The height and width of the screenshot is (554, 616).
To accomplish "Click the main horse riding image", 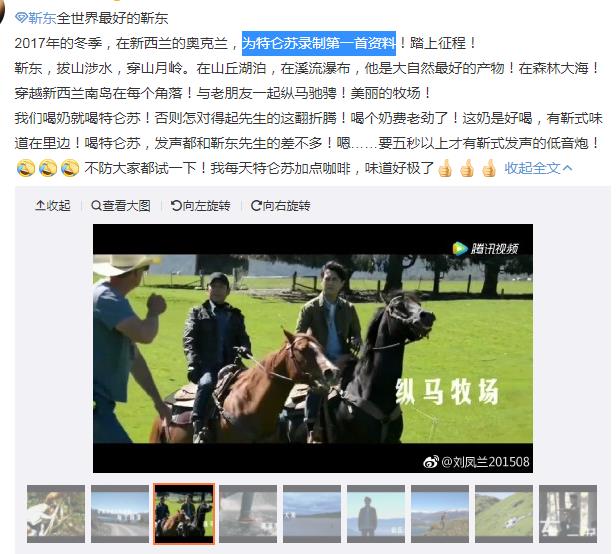I will click(x=313, y=348).
